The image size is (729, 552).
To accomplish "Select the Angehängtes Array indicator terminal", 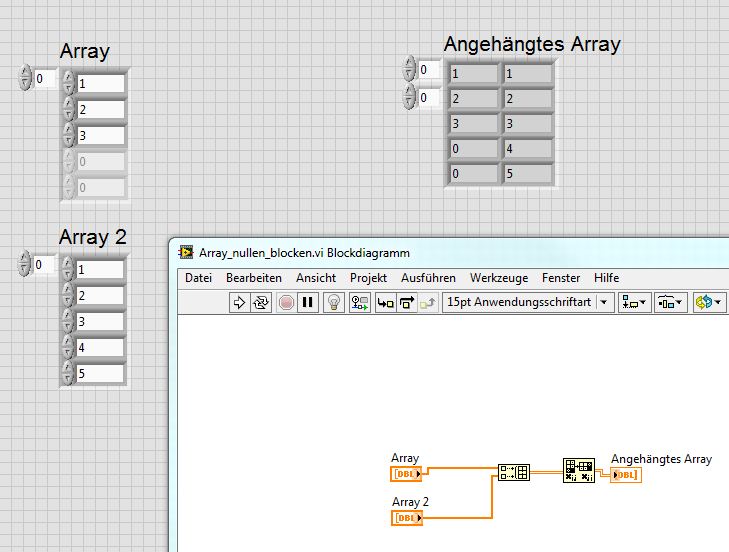I will (x=626, y=475).
